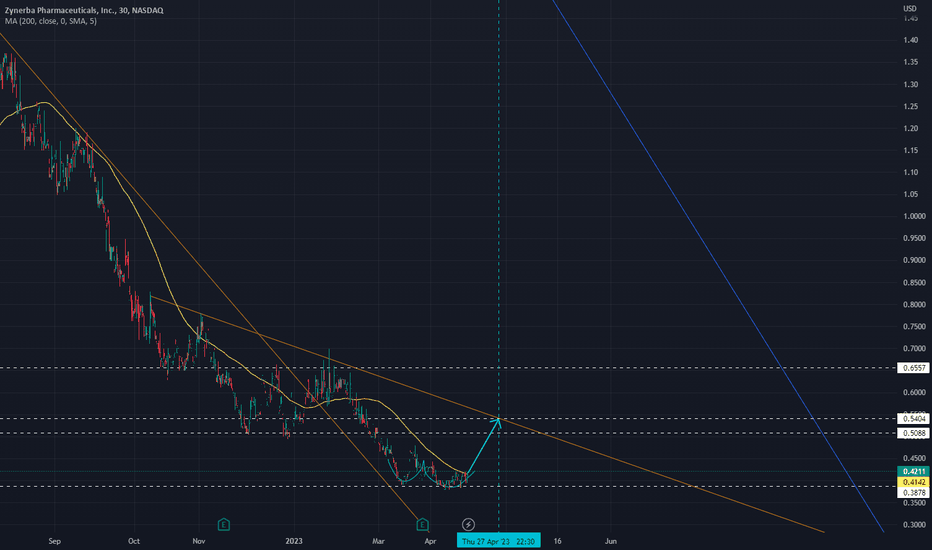932x550 pixels.
Task: Select the MA (200, close, 0, SMA, 5) legend
Action: tap(51, 21)
